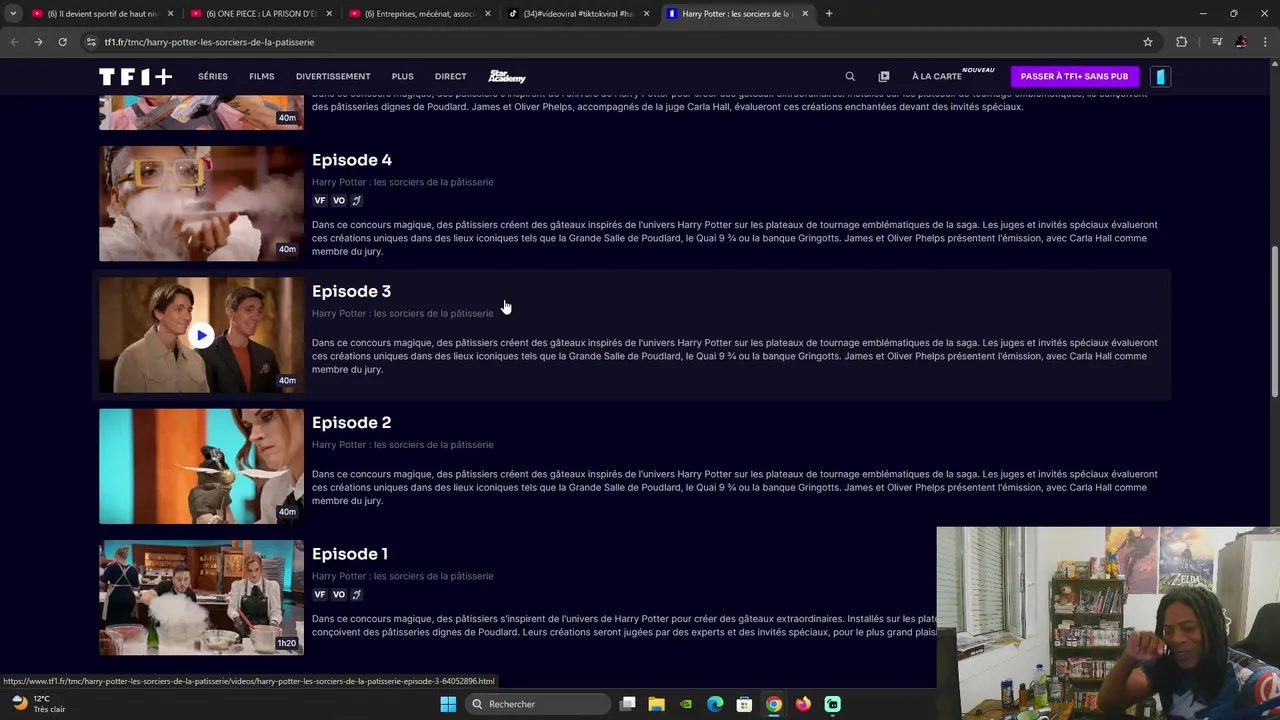The height and width of the screenshot is (720, 1280).
Task: Go forward with the browser forward arrow
Action: tap(38, 42)
